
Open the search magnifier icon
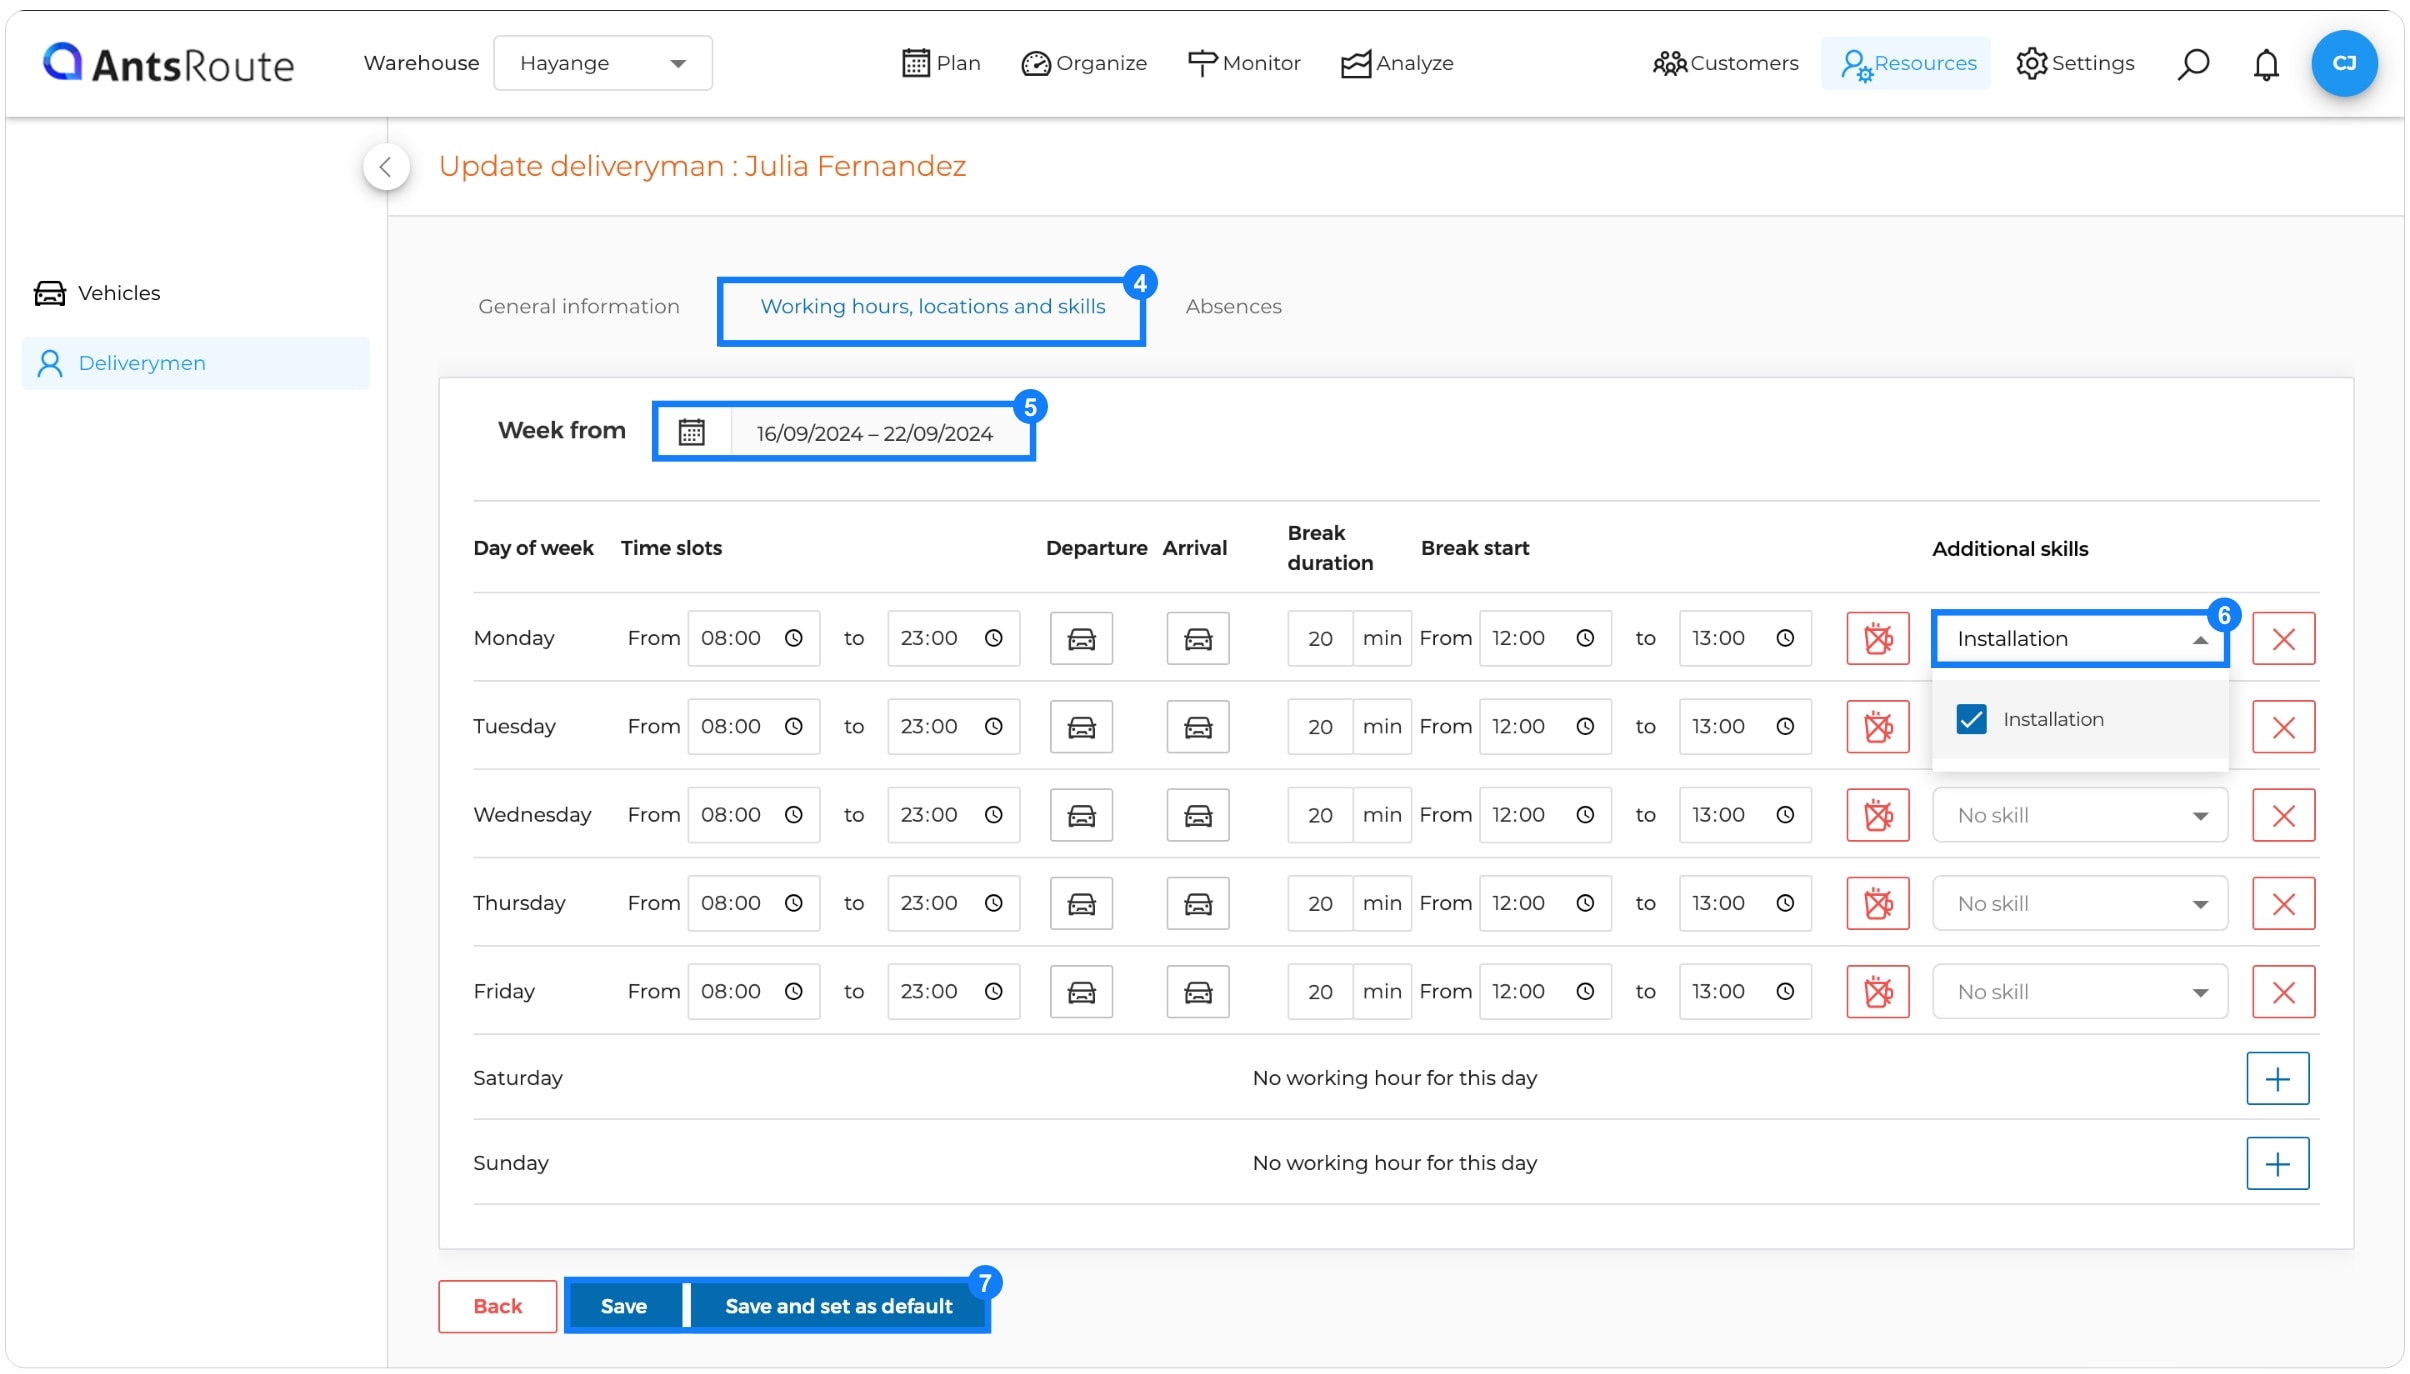click(2192, 63)
